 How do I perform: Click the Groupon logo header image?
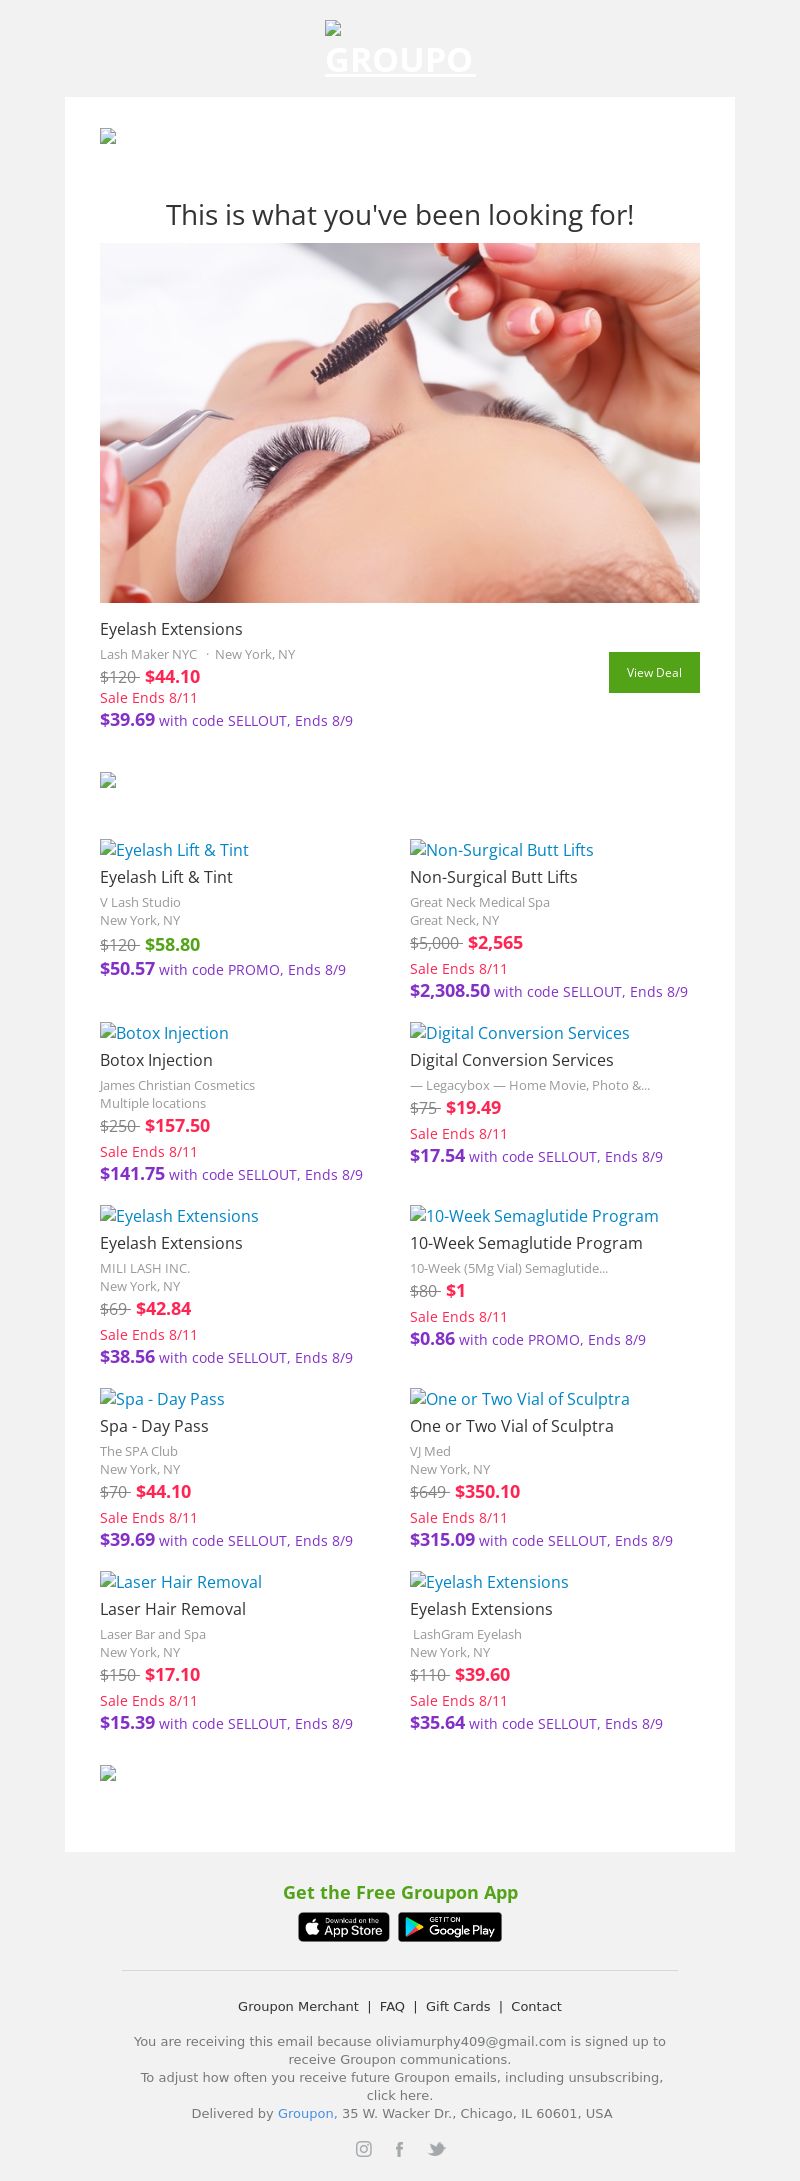click(400, 50)
